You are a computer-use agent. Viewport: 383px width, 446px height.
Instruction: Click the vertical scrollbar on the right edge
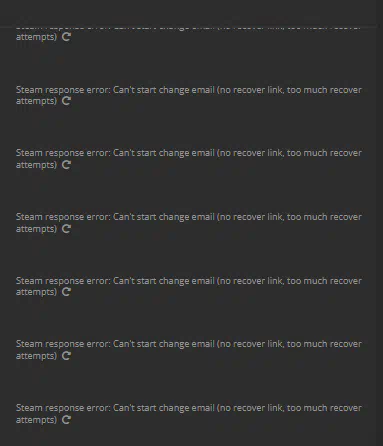(380, 223)
